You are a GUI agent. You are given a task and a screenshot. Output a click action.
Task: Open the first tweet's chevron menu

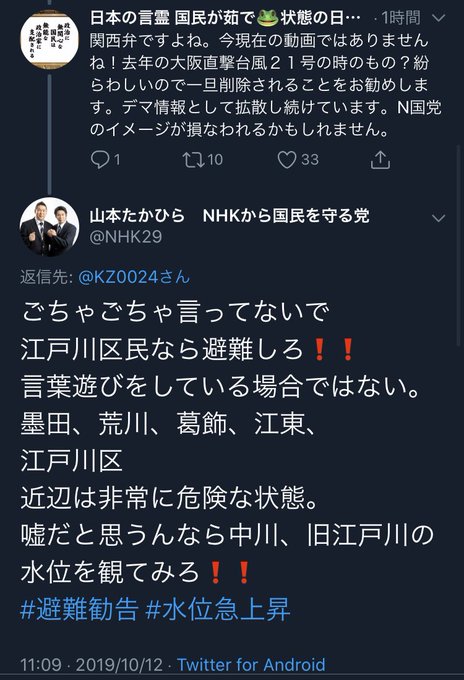click(x=439, y=18)
